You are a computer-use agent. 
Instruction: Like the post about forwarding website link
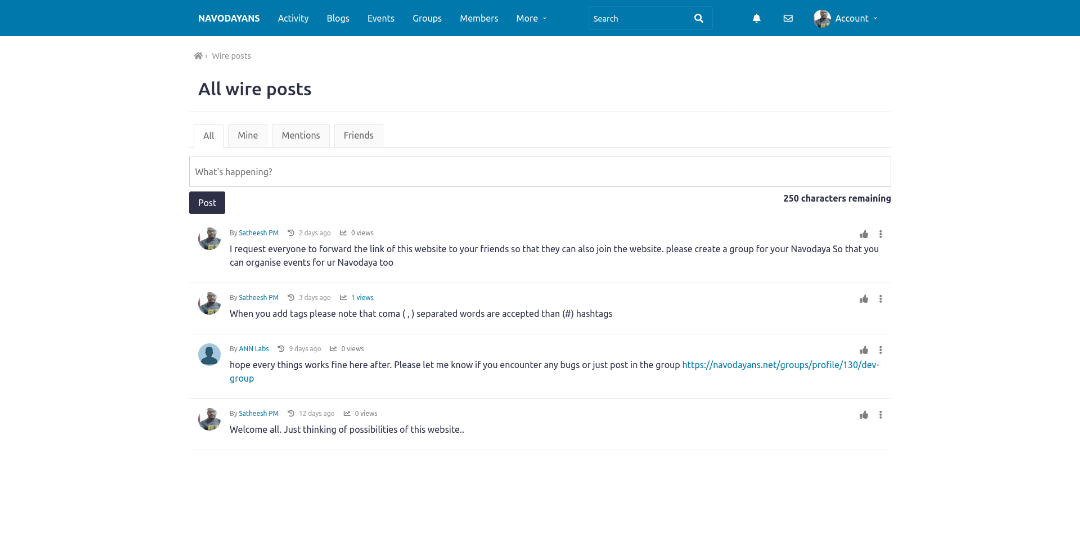[864, 234]
